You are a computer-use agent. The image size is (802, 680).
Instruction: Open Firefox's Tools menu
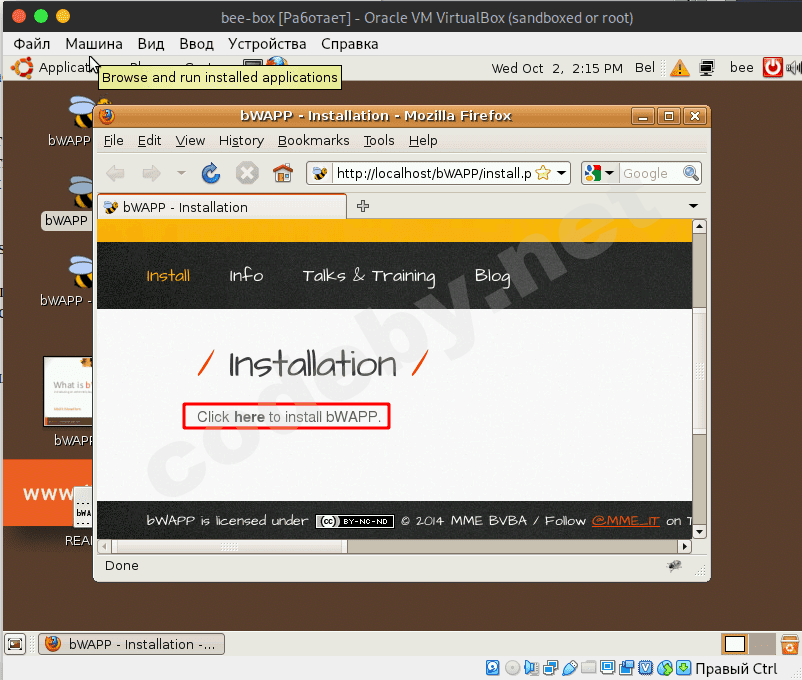click(379, 140)
